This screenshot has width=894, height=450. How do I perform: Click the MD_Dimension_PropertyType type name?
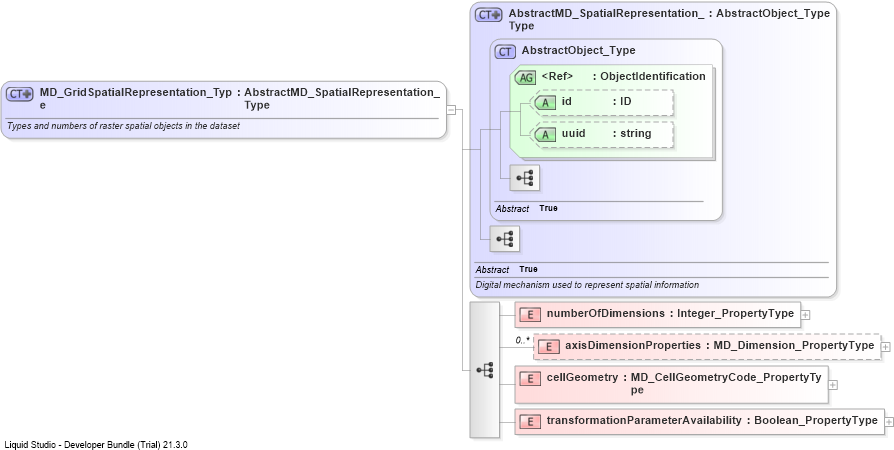794,345
